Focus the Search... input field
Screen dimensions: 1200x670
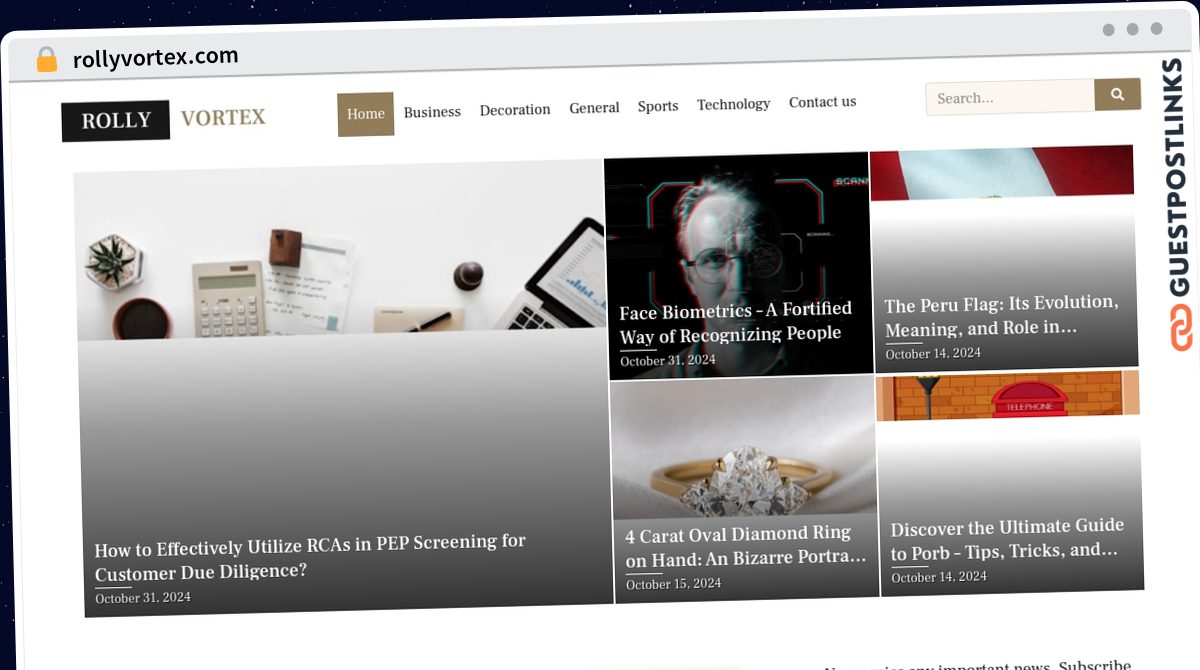(x=1010, y=98)
